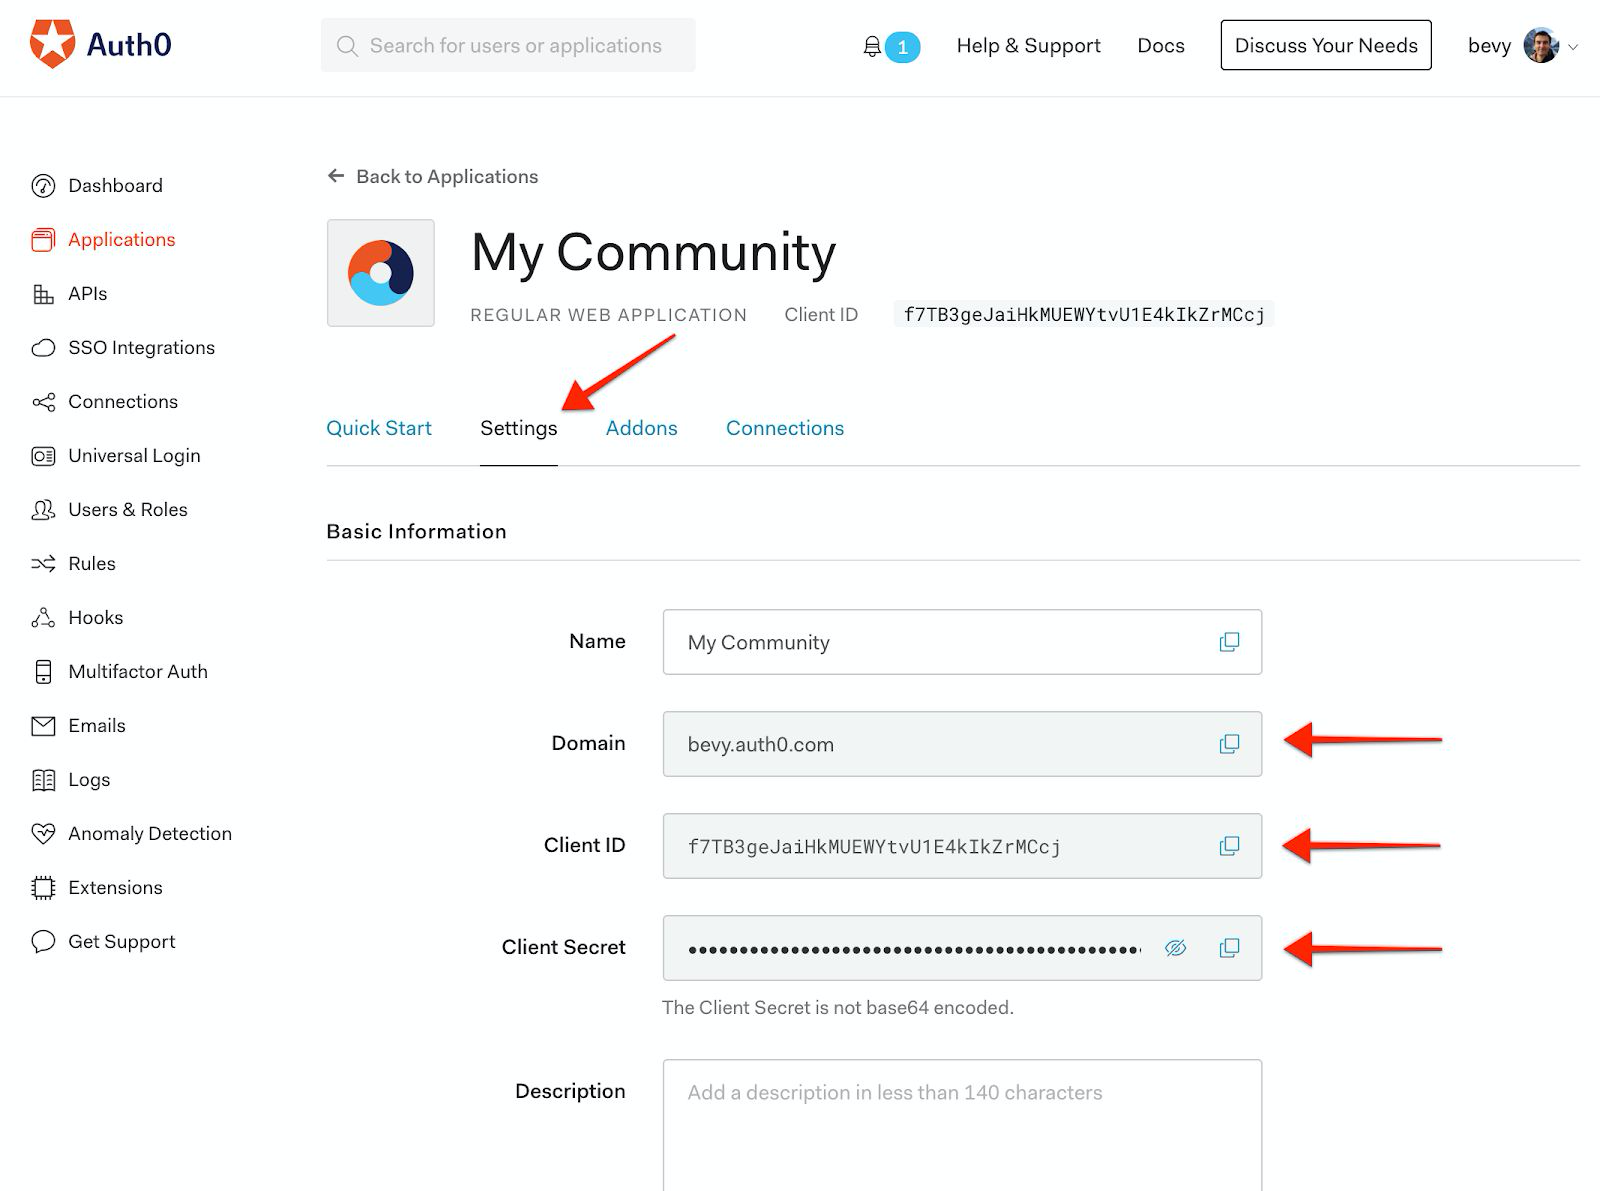The height and width of the screenshot is (1191, 1600).
Task: Open the application Connections tab
Action: click(784, 428)
